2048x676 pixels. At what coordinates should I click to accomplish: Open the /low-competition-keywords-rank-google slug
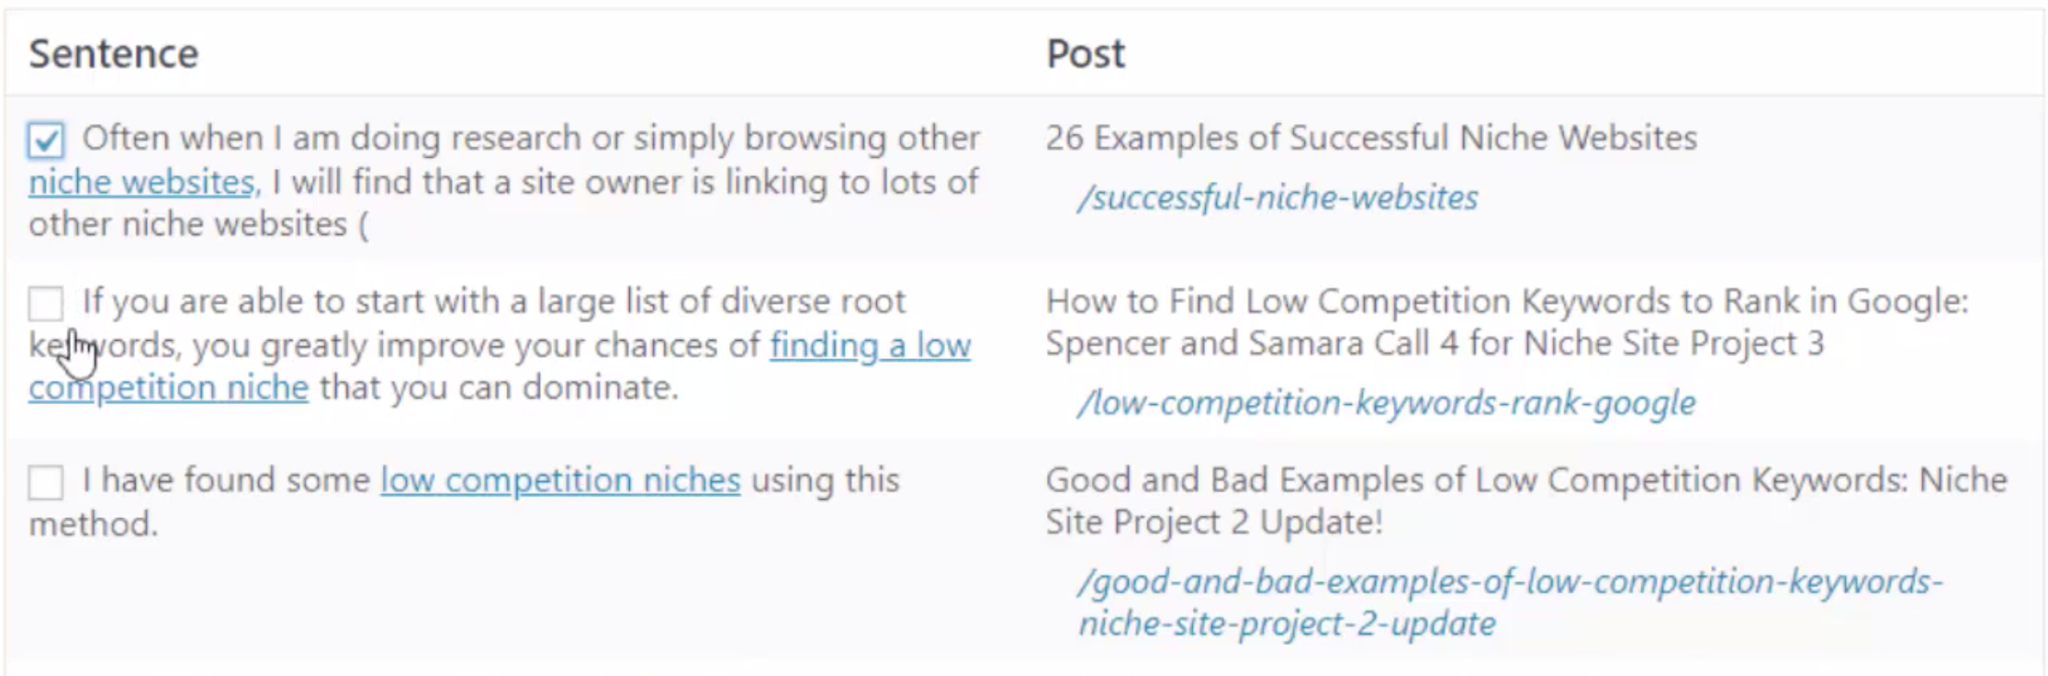click(x=1386, y=403)
